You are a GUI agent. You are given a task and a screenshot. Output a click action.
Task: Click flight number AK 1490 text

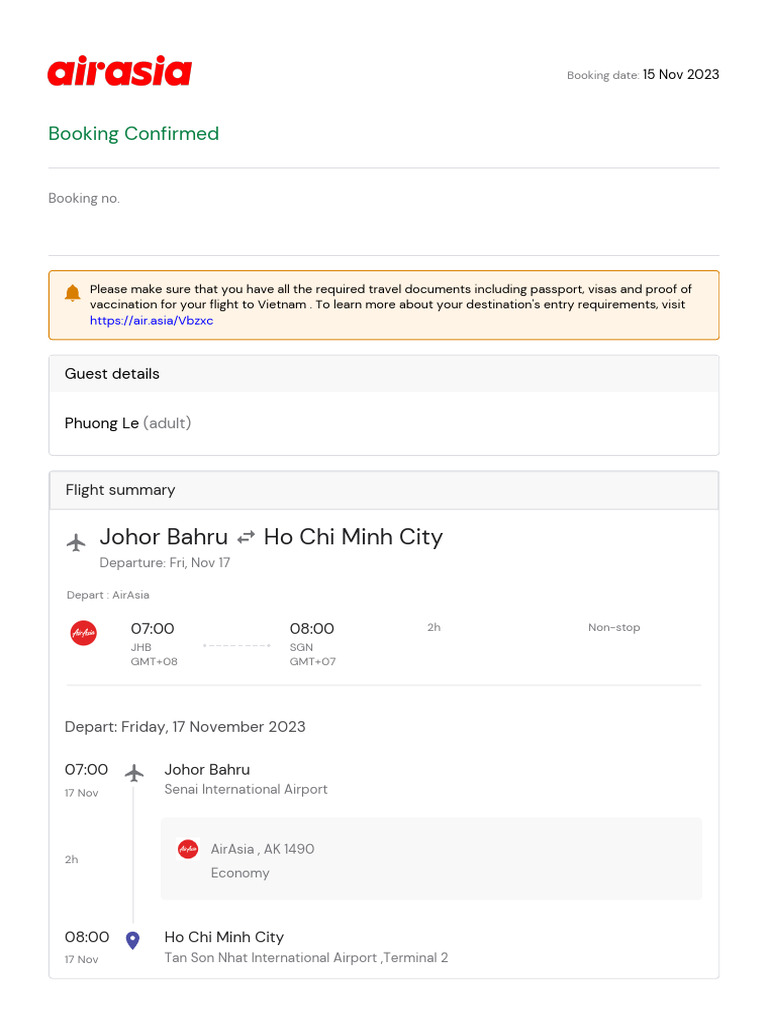pos(289,849)
